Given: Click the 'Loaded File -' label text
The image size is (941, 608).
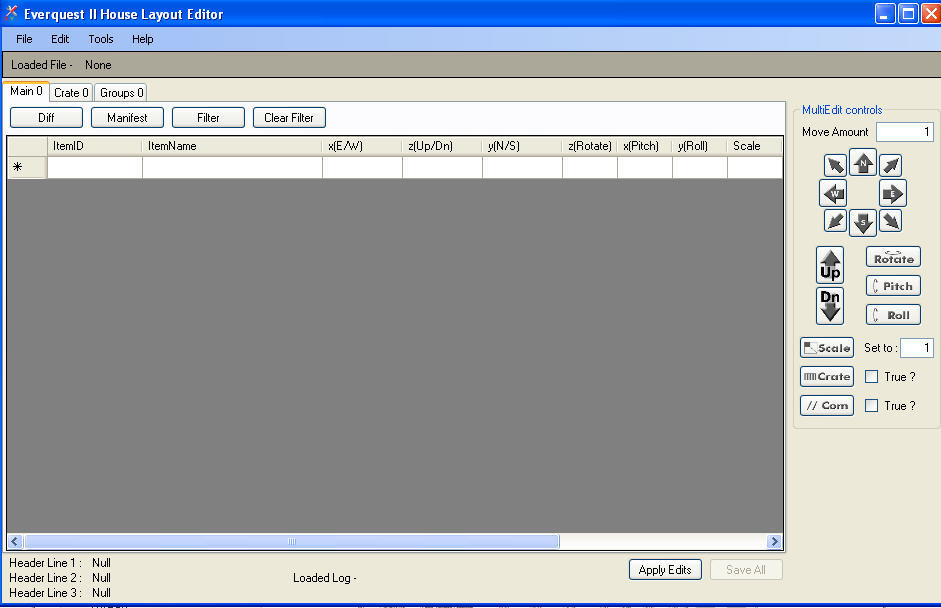Looking at the screenshot, I should (x=41, y=65).
